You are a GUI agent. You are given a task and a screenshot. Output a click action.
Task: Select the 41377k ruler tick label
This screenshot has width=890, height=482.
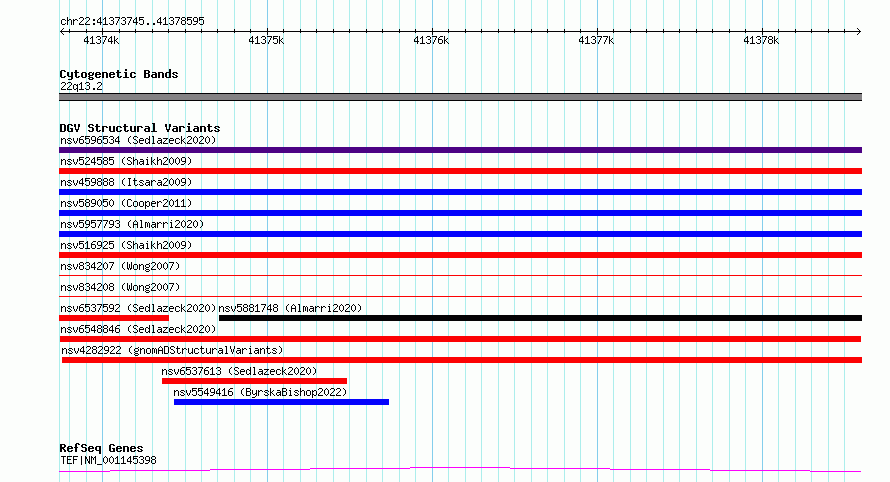tap(596, 40)
